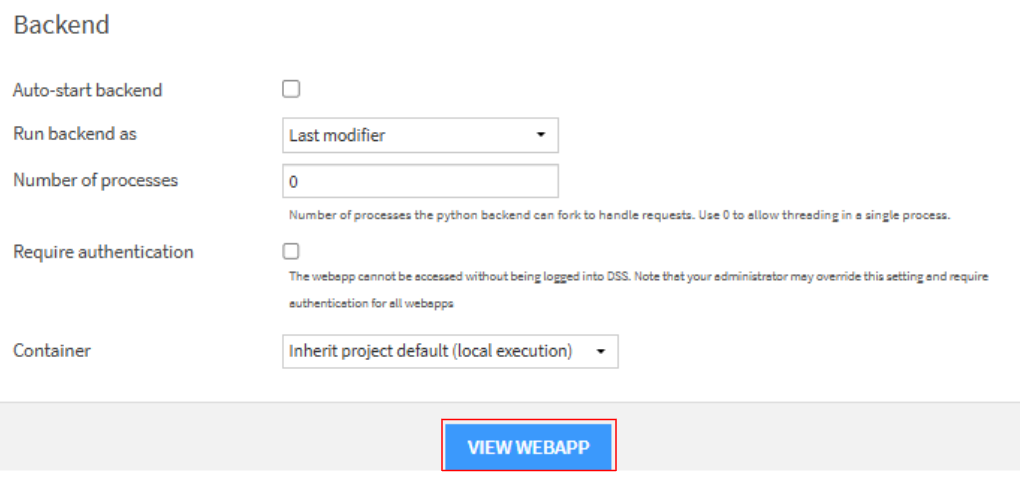
Task: Focus the Number of processes input field
Action: 420,182
